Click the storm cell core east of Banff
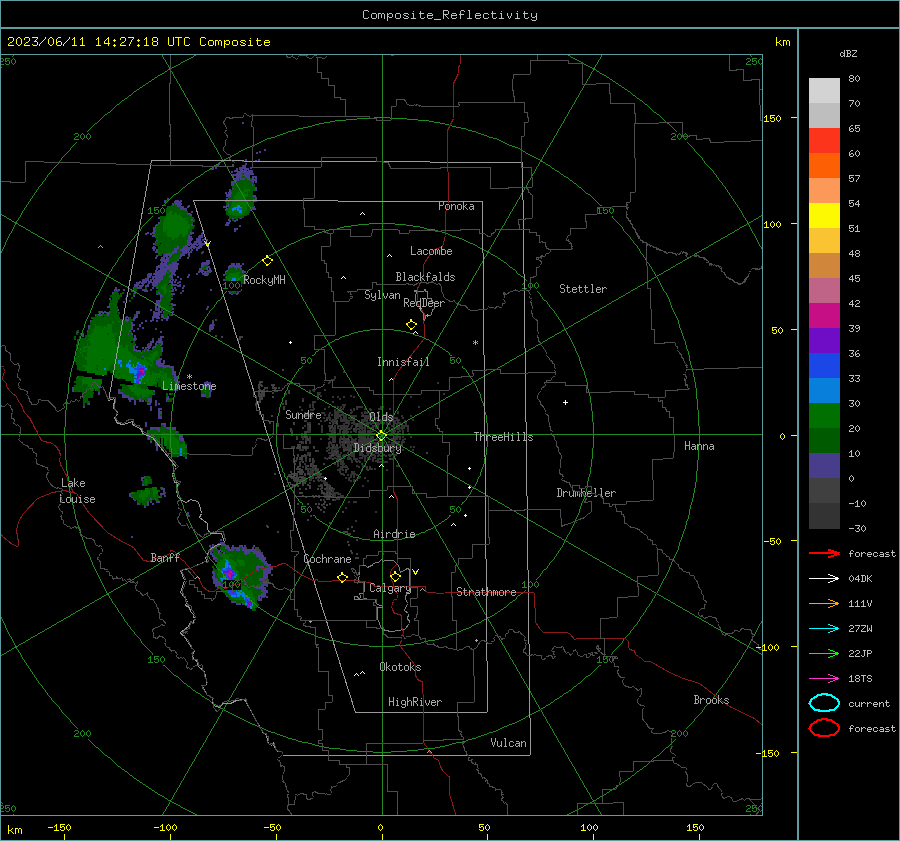The height and width of the screenshot is (841, 900). pos(230,573)
